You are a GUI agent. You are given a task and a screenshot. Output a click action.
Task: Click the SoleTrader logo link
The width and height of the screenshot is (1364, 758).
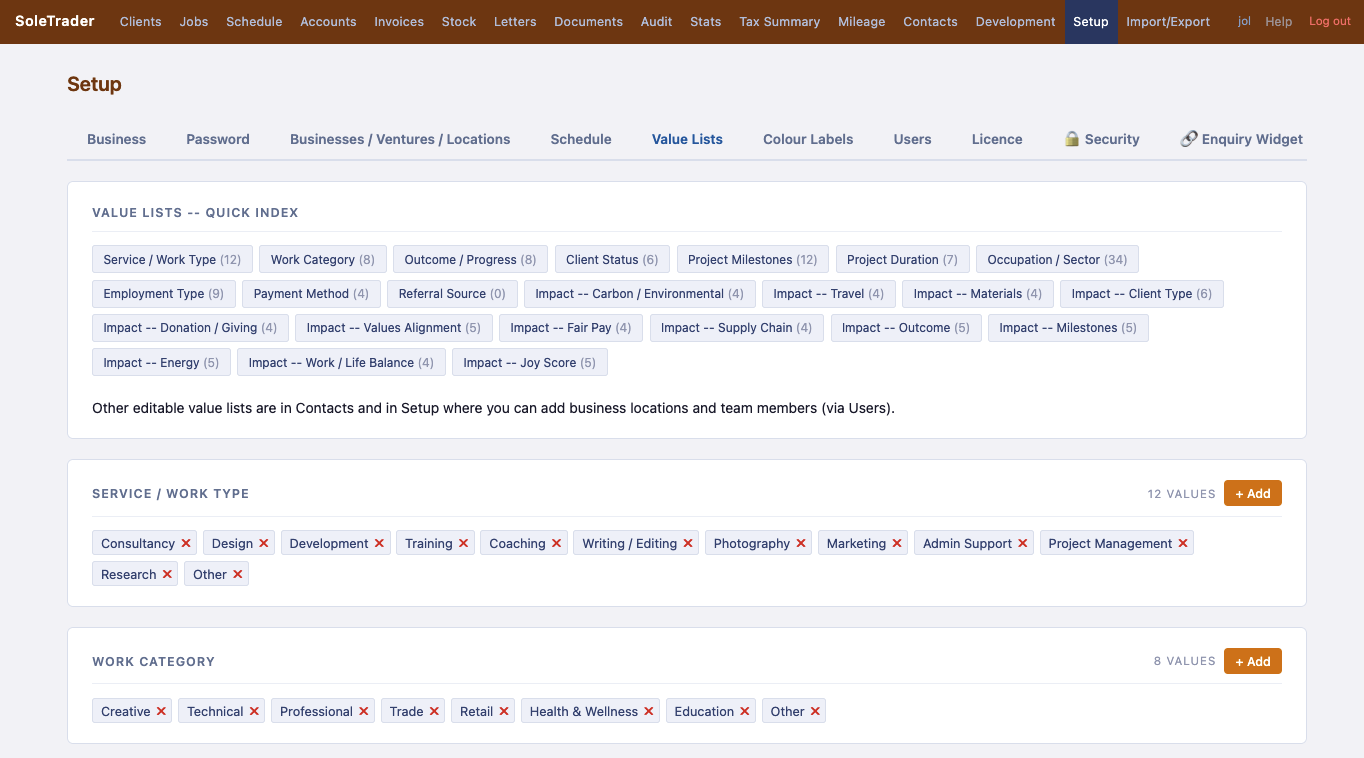click(x=55, y=21)
